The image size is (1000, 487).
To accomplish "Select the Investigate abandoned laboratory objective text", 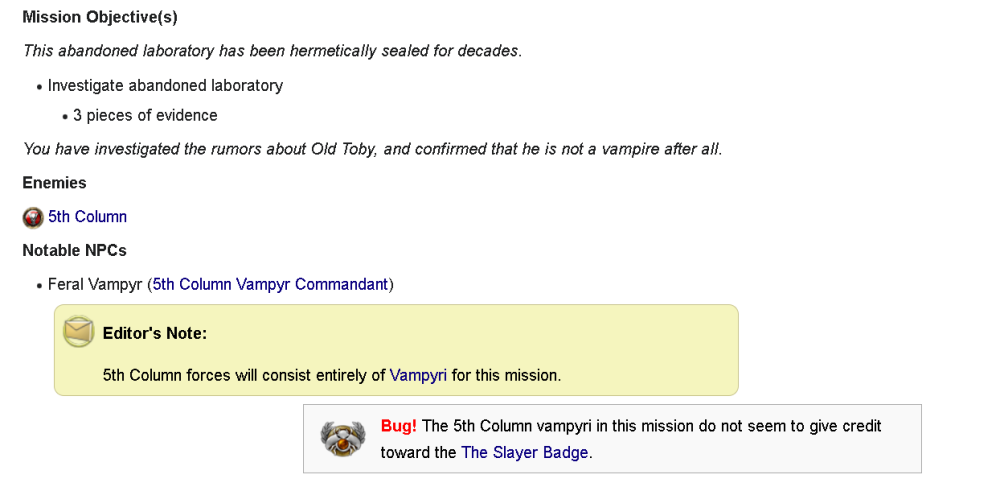I will click(165, 86).
